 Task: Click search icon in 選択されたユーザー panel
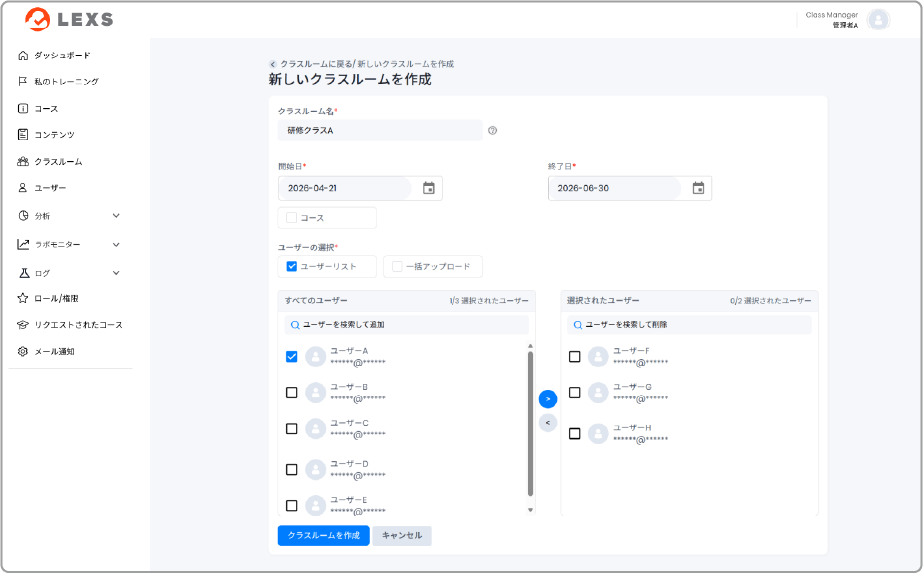578,325
